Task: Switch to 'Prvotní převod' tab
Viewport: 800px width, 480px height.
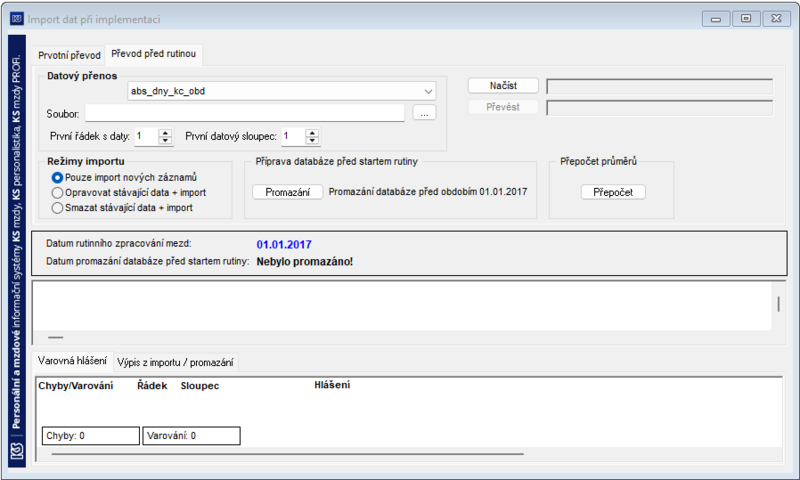Action: pos(69,55)
